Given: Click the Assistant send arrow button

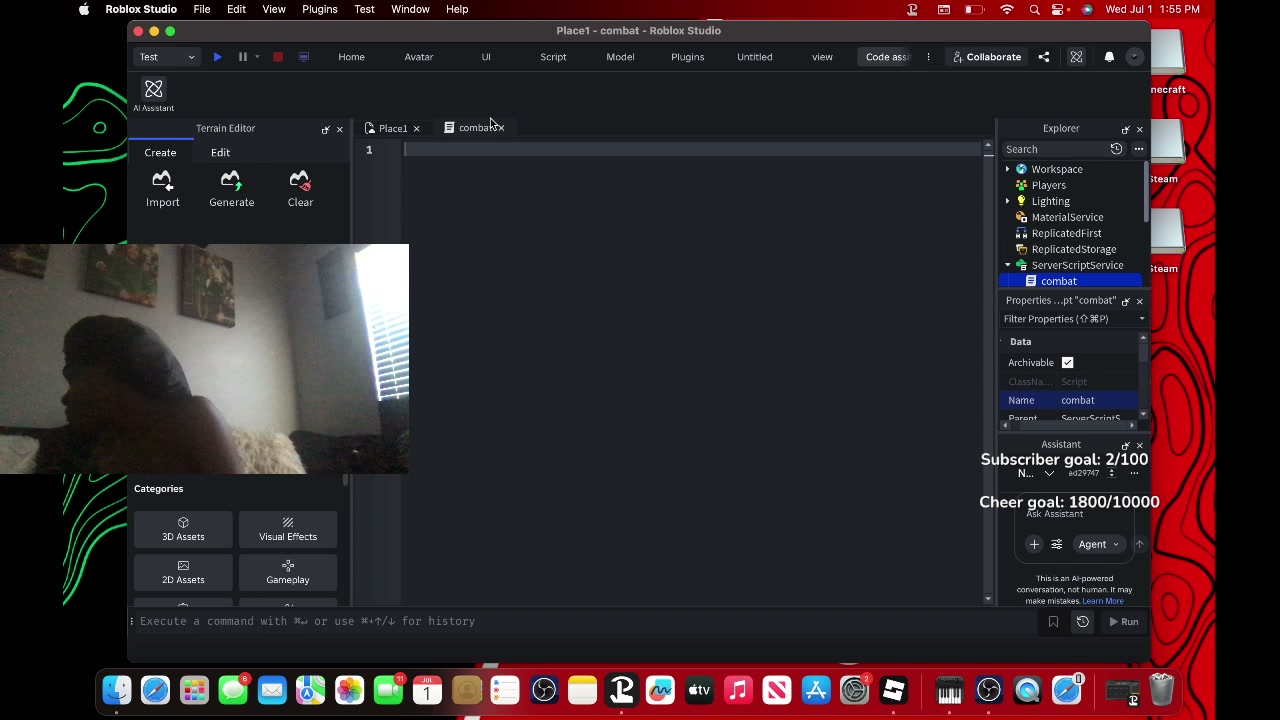Looking at the screenshot, I should point(1139,545).
